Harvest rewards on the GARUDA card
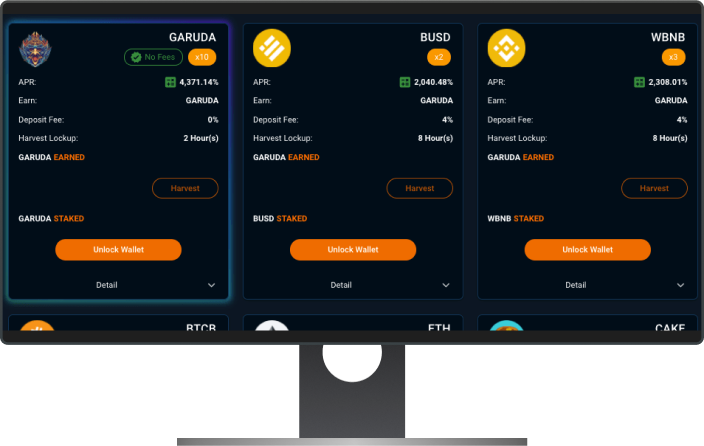Image resolution: width=704 pixels, height=446 pixels. [x=185, y=188]
